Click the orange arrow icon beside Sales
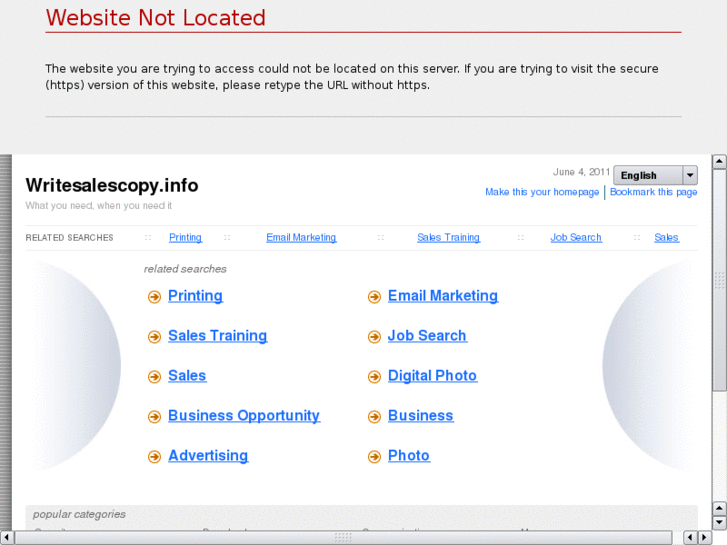This screenshot has width=727, height=545. (x=154, y=377)
